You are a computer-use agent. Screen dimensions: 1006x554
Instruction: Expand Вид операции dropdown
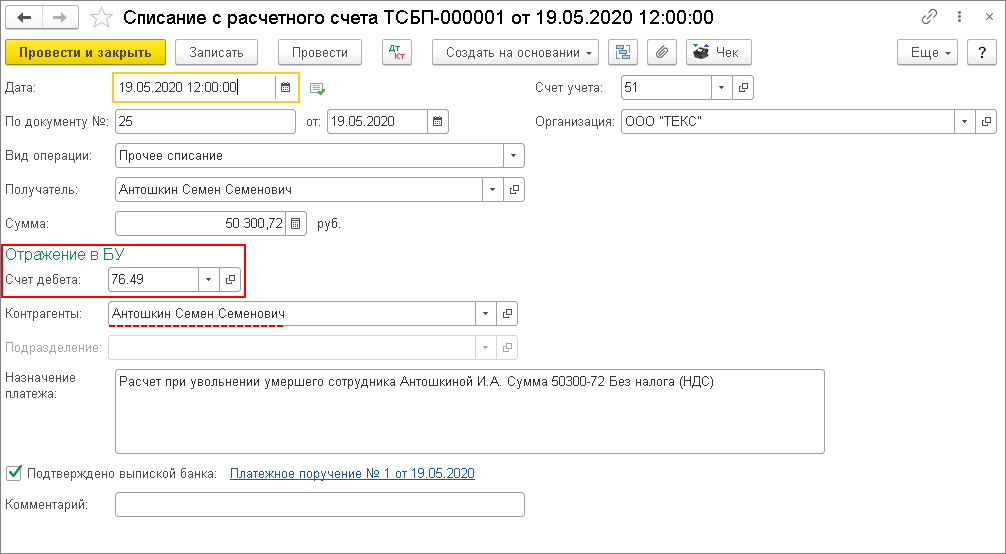coord(514,156)
